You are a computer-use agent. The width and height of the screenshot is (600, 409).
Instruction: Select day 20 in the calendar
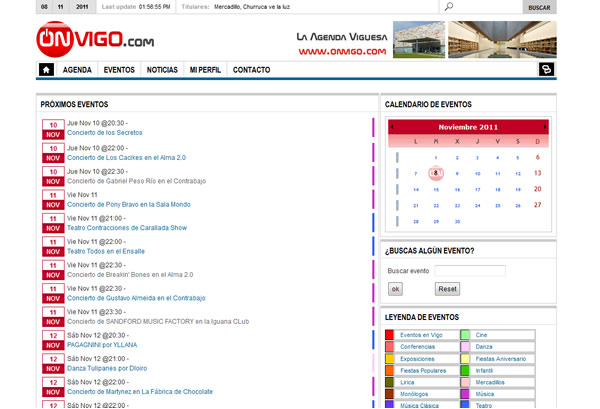tap(538, 189)
